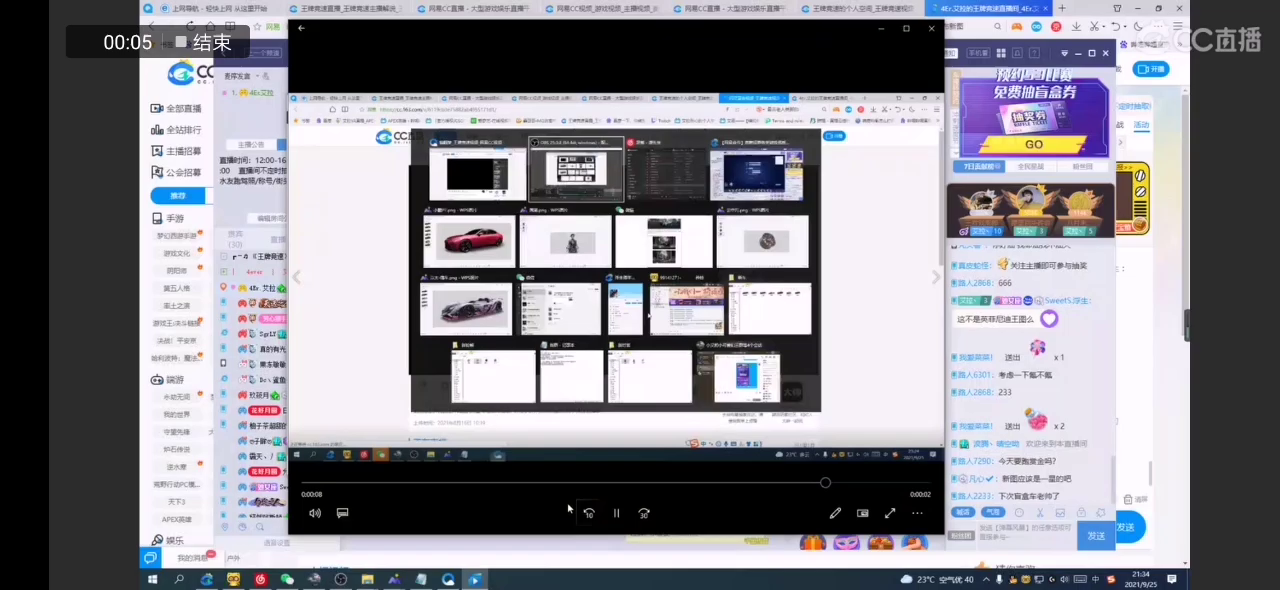Go back using the player's back arrow

coord(302,28)
